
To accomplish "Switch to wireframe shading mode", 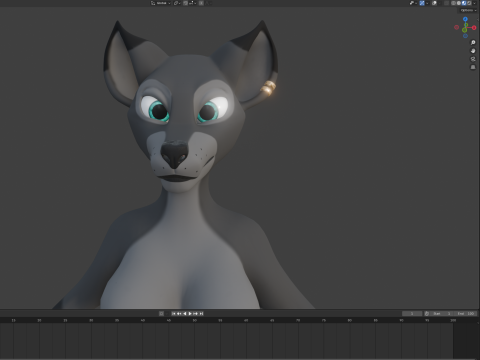I will pos(453,3).
